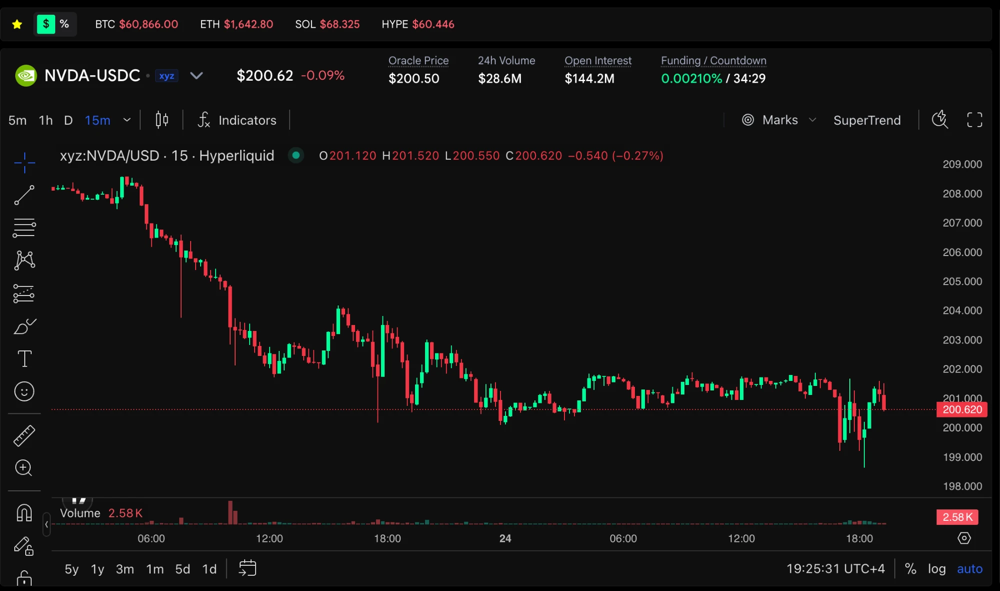Open the Indicators menu
Image resolution: width=1000 pixels, height=591 pixels.
237,120
